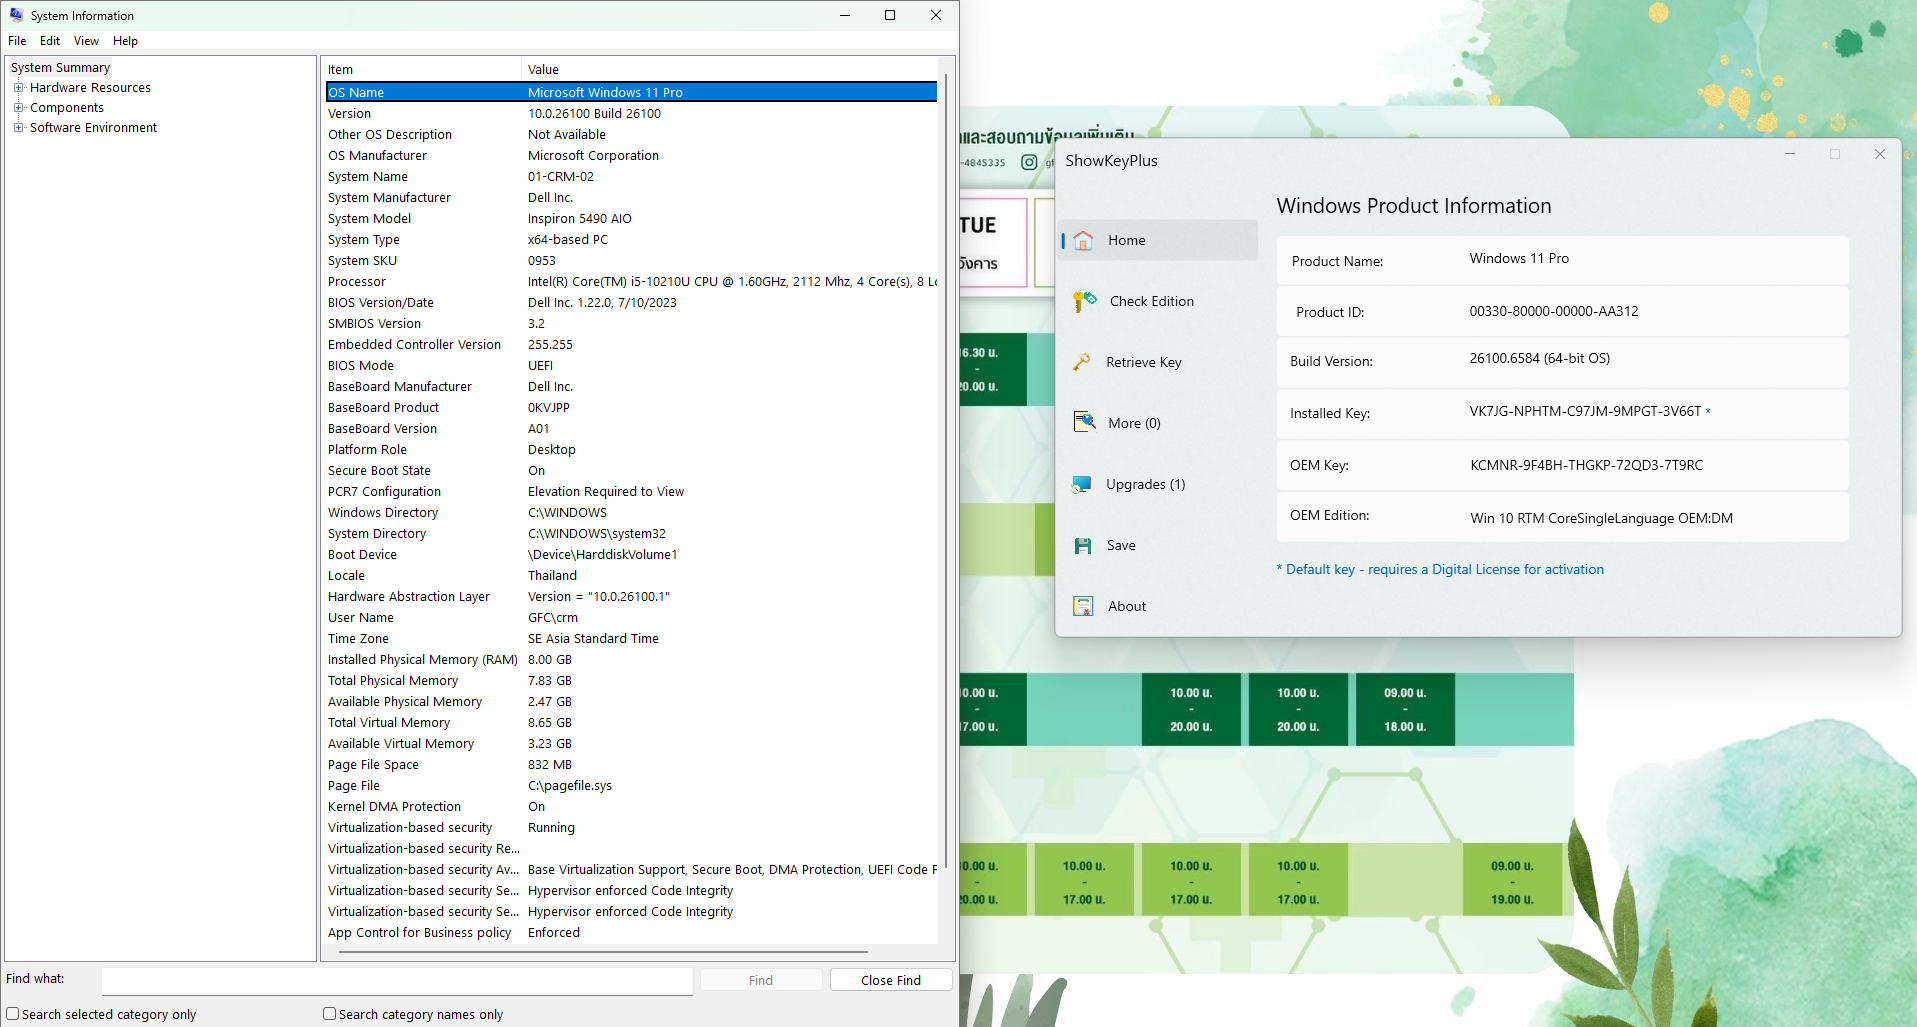Click the Close Find button
Viewport: 1917px width, 1027px height.
click(x=890, y=980)
